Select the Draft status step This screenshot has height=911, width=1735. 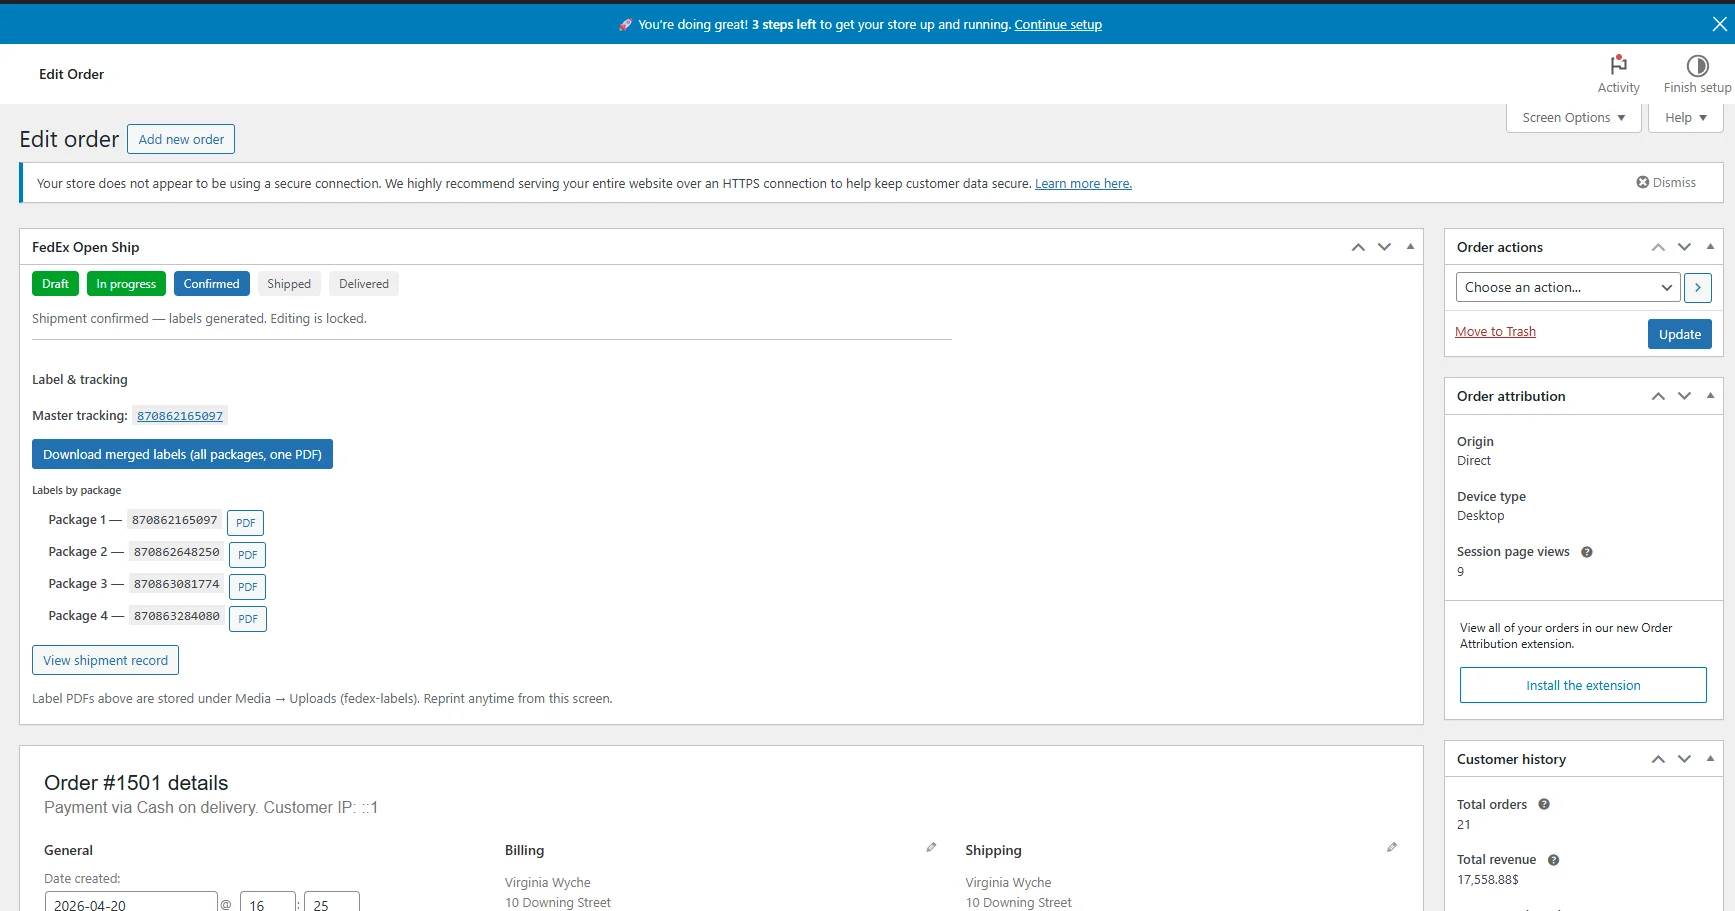tap(55, 284)
